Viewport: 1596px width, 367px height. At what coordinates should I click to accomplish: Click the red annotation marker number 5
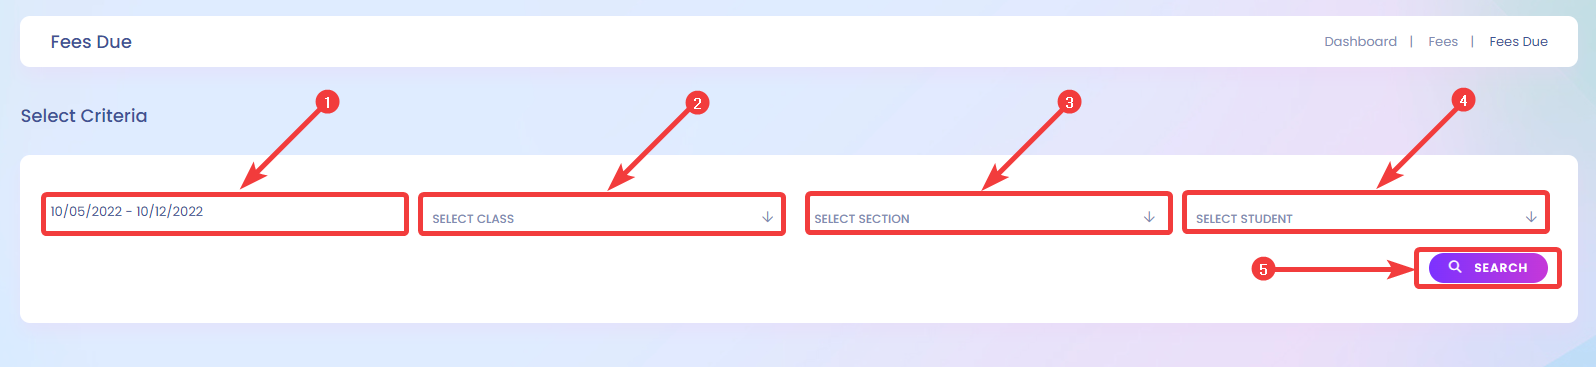(1264, 269)
